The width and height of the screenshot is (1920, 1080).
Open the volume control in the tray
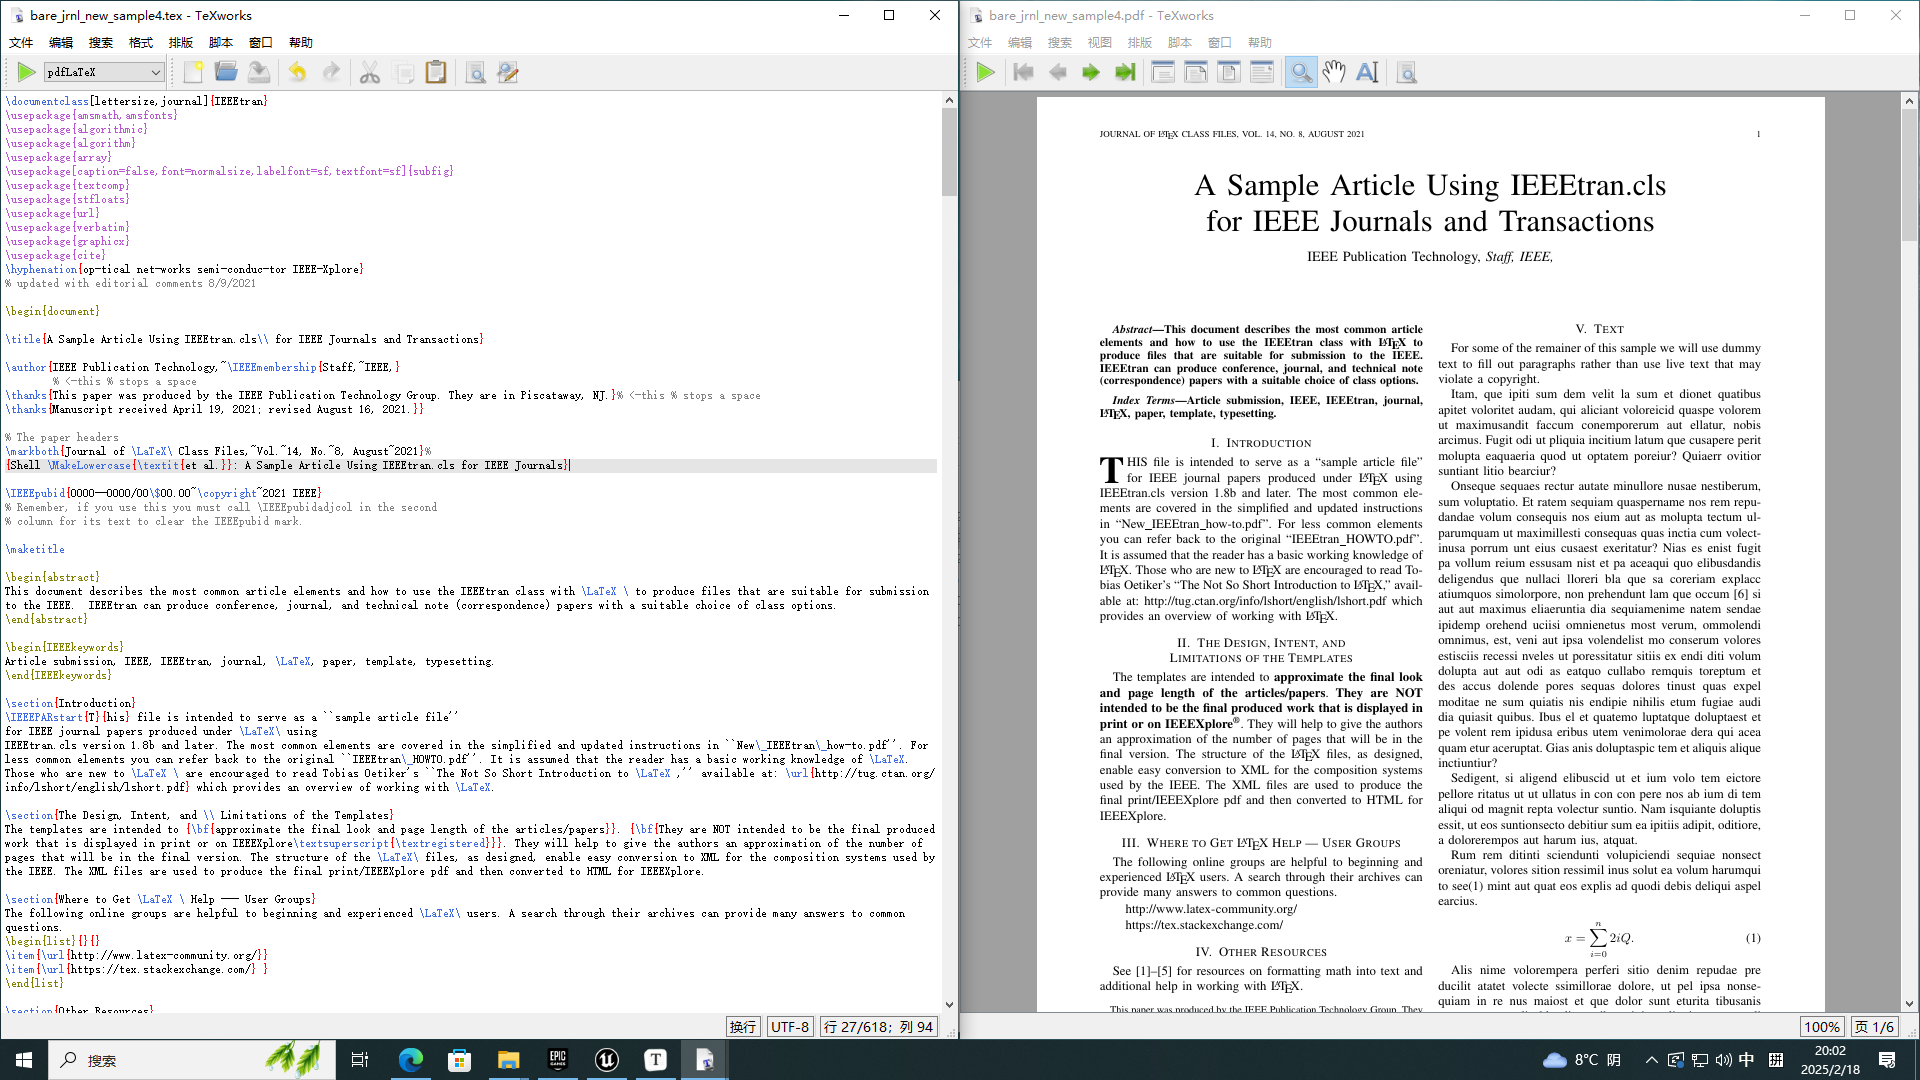click(1723, 1060)
